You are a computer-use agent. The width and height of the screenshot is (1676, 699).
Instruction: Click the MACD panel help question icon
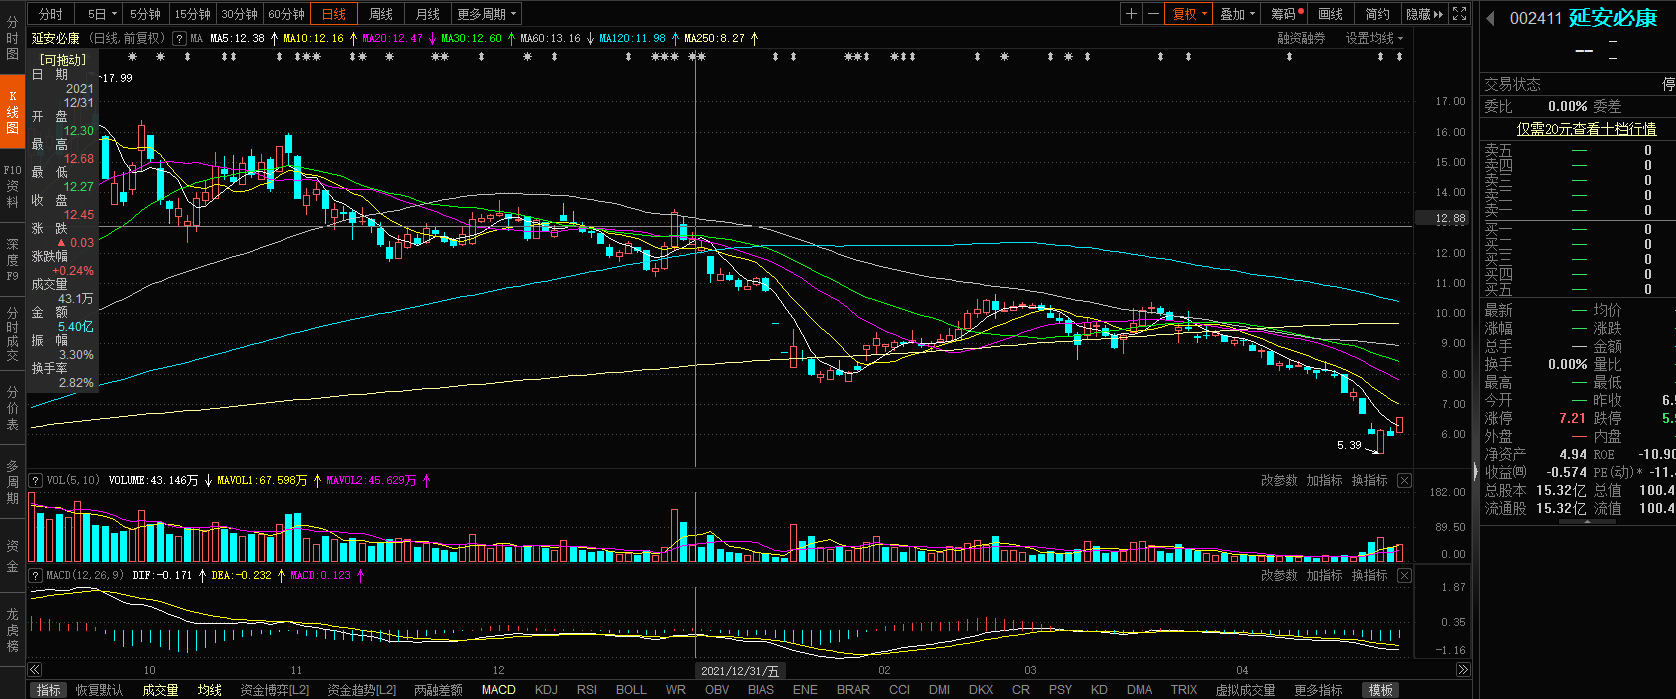tap(36, 576)
